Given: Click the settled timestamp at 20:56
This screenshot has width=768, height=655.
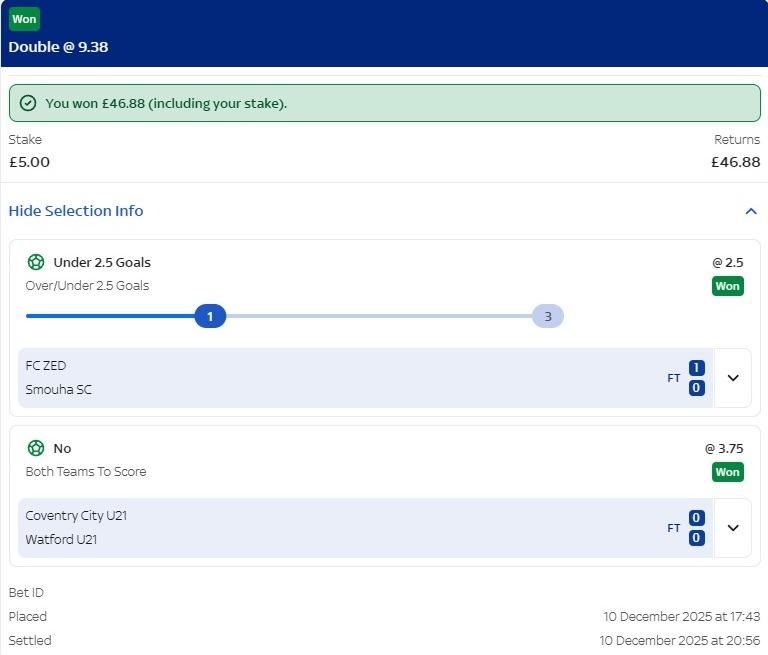Looking at the screenshot, I should pos(679,640).
